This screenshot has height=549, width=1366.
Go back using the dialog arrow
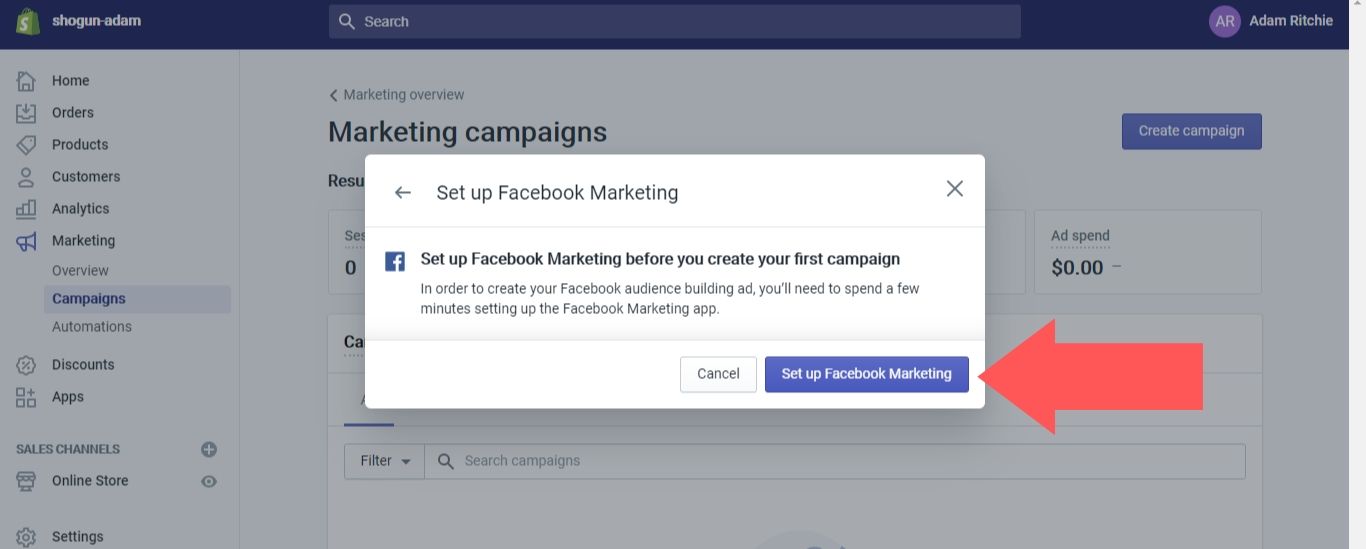click(x=403, y=192)
